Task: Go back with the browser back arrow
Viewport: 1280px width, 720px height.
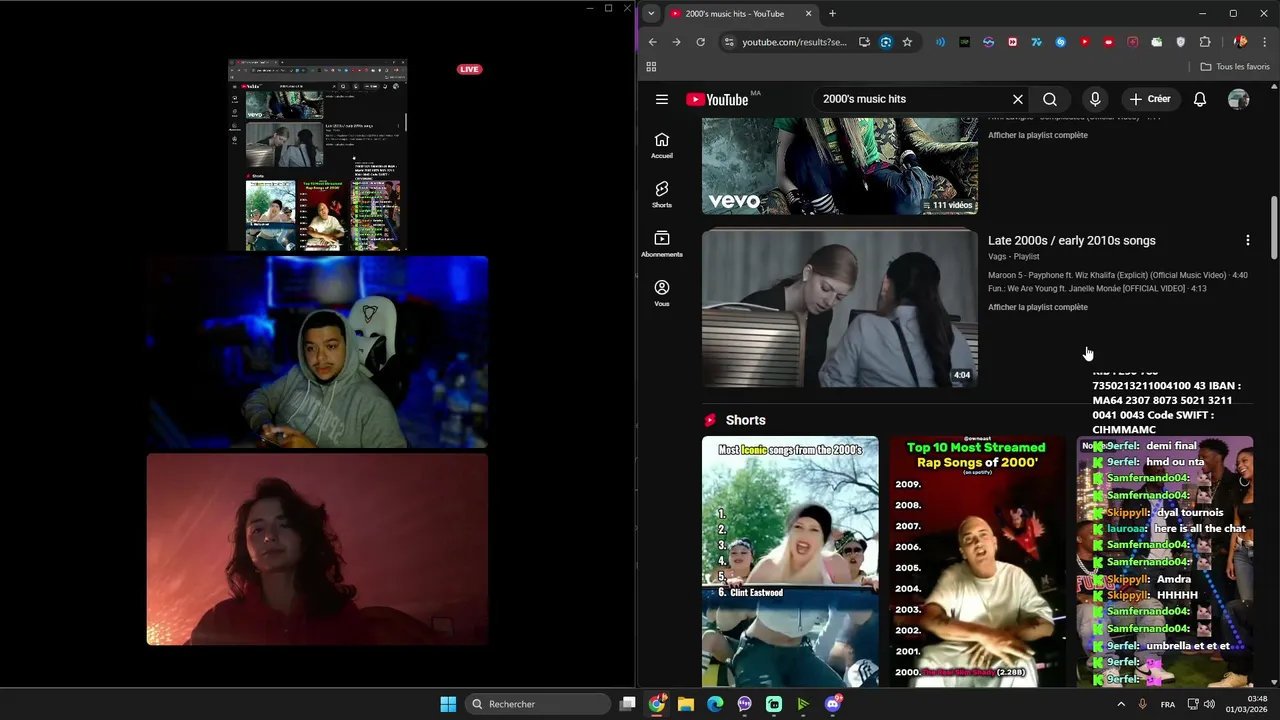Action: click(652, 42)
